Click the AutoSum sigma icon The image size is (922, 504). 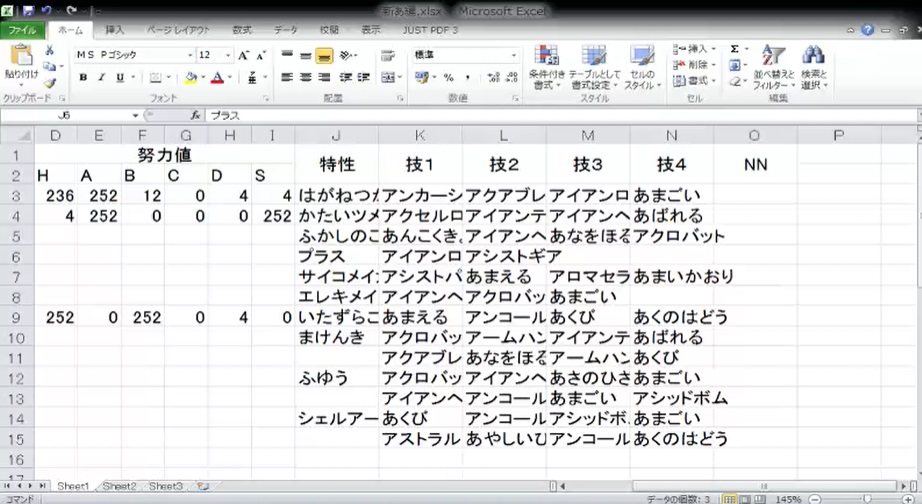(734, 49)
